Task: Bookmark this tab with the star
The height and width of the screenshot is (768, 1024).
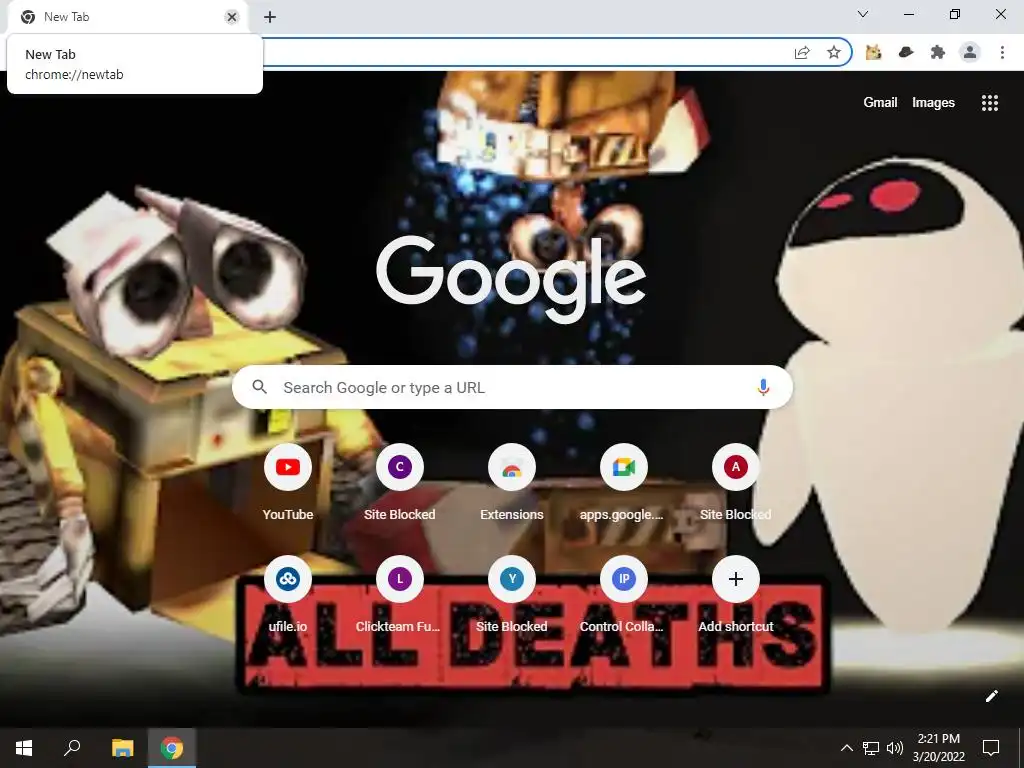Action: [x=834, y=53]
